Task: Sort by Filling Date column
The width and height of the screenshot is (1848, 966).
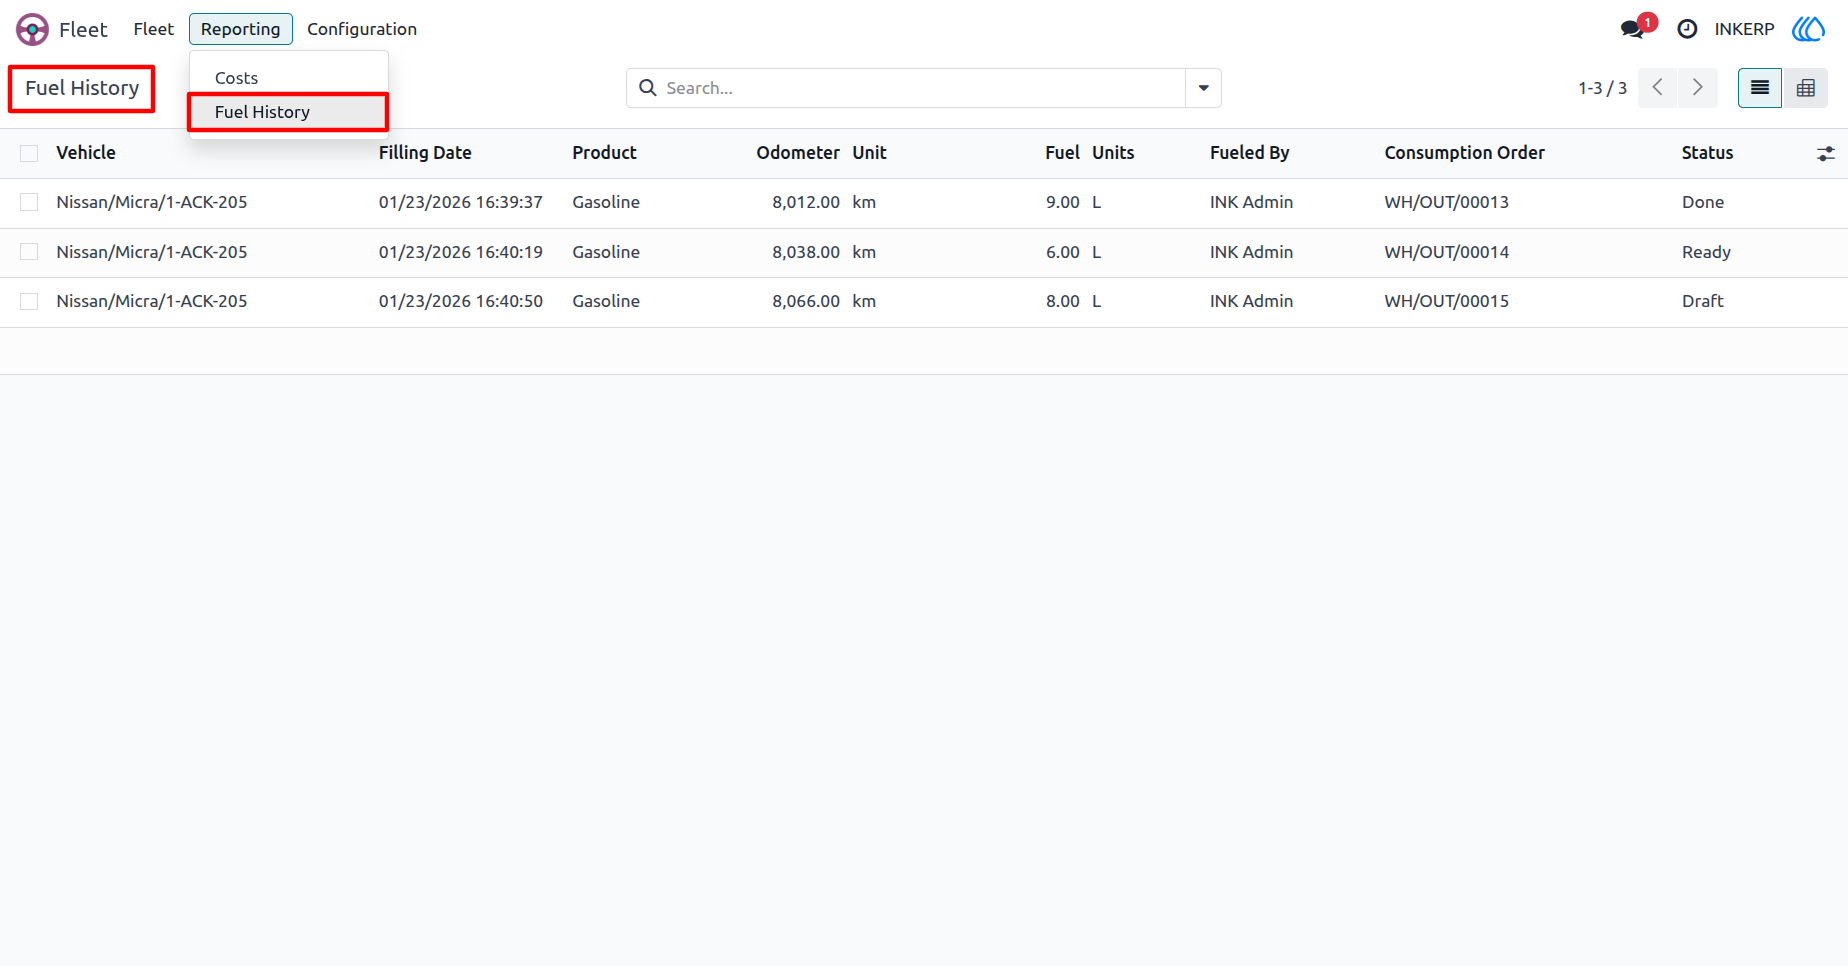Action: pyautogui.click(x=425, y=153)
